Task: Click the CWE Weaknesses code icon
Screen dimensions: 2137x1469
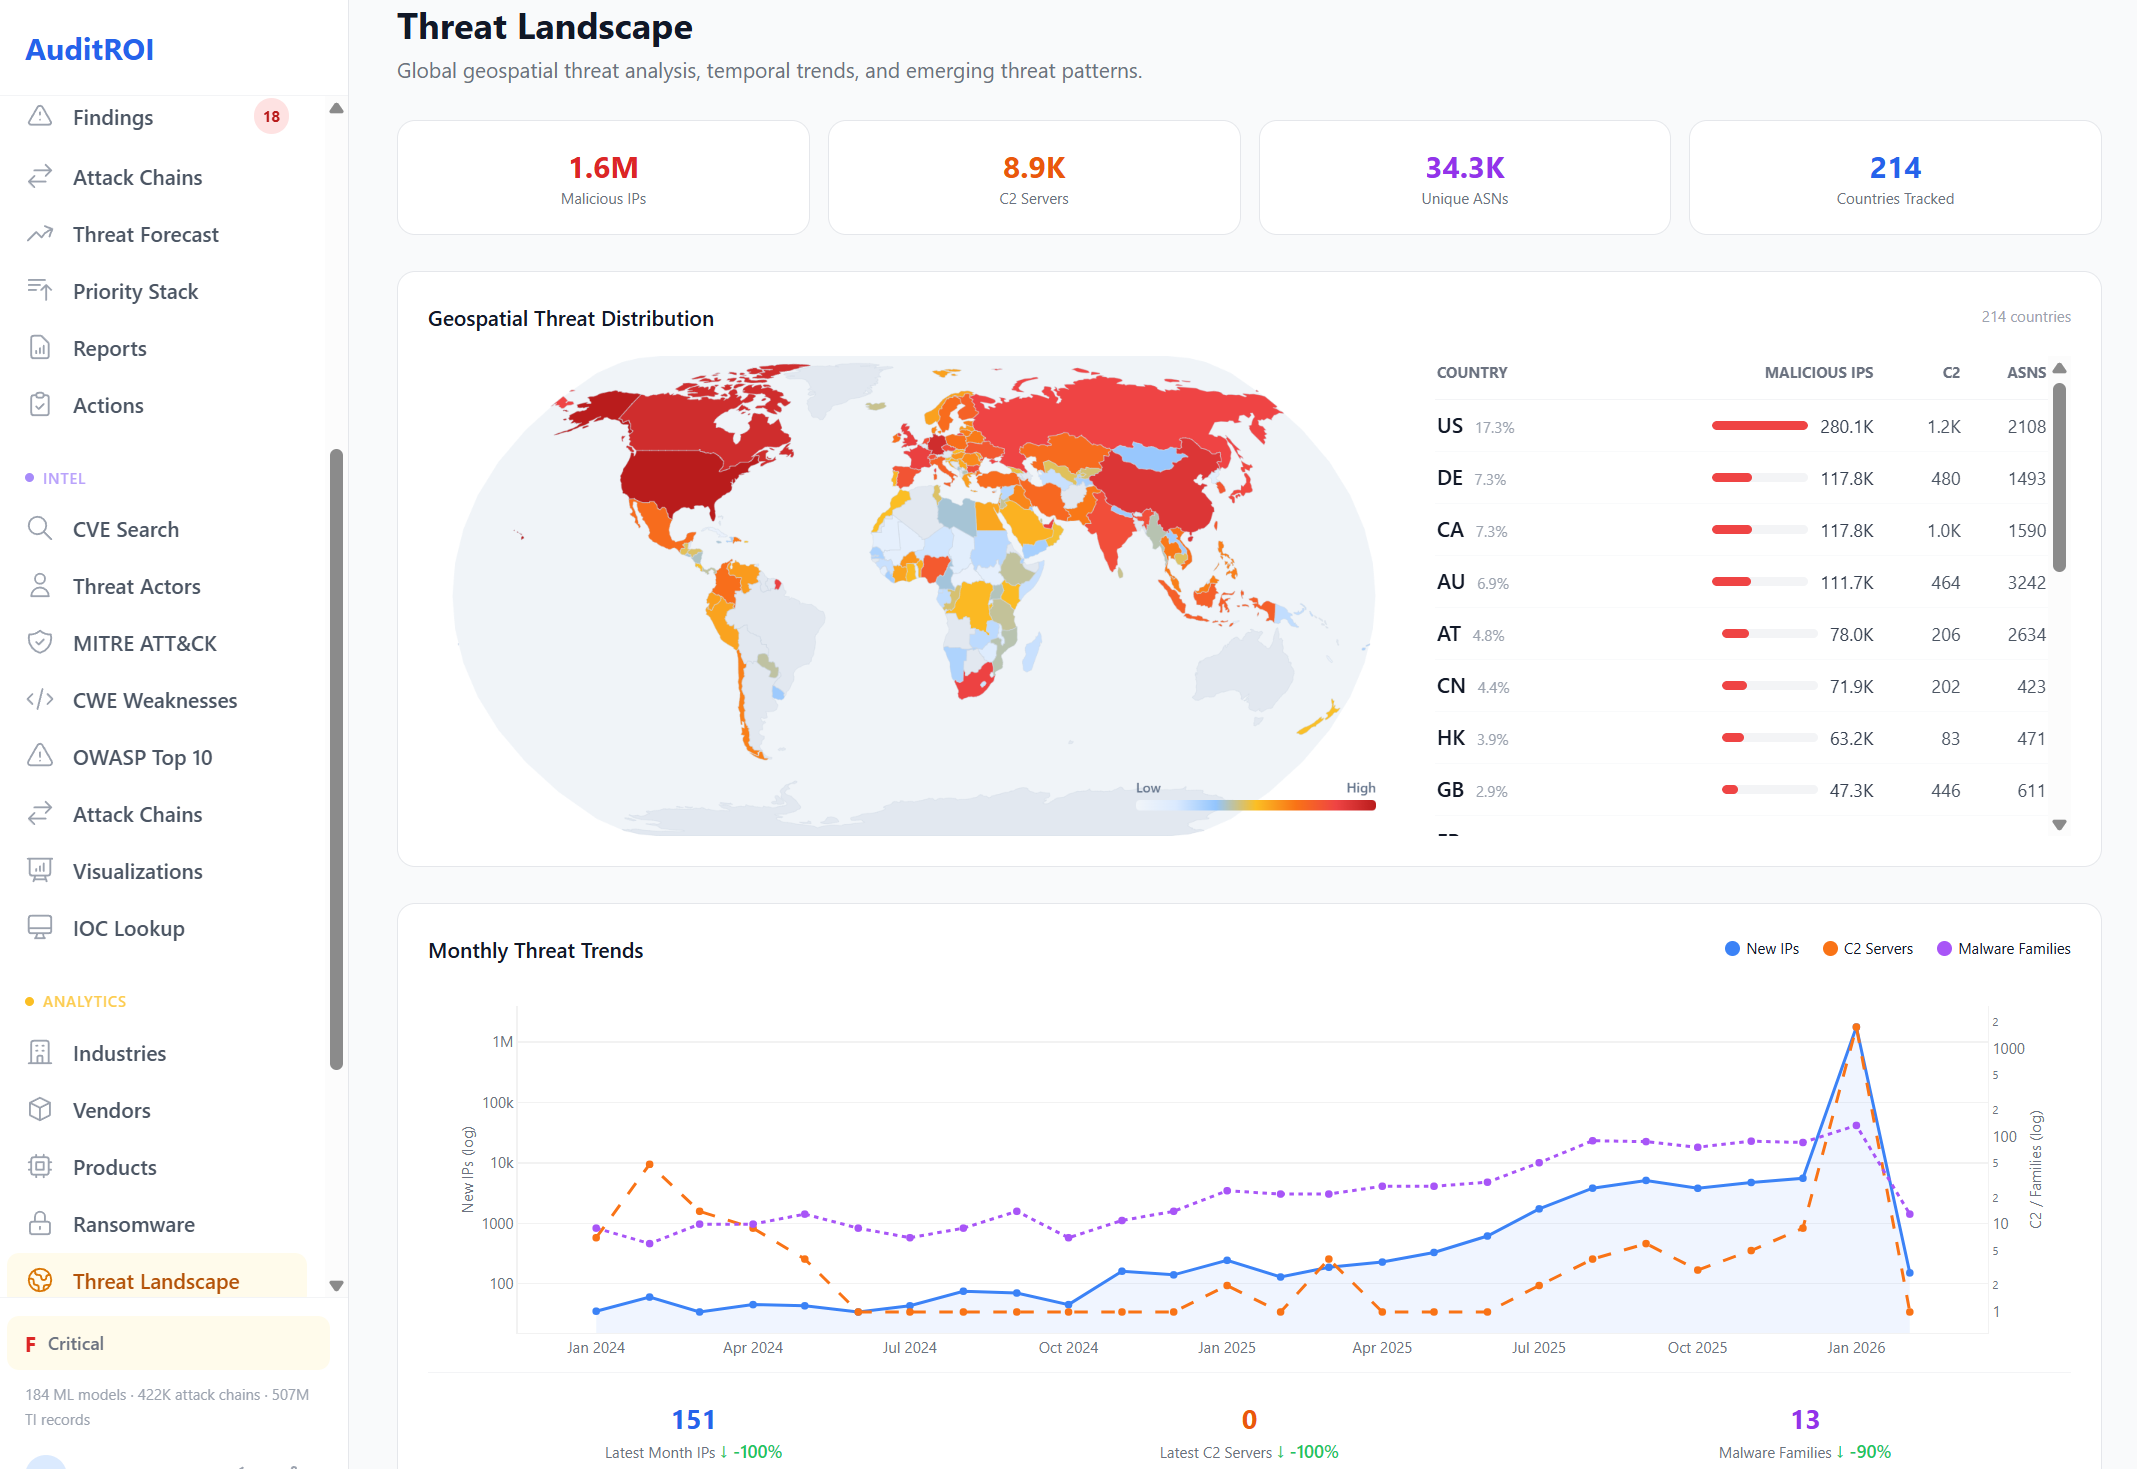Action: click(x=40, y=700)
